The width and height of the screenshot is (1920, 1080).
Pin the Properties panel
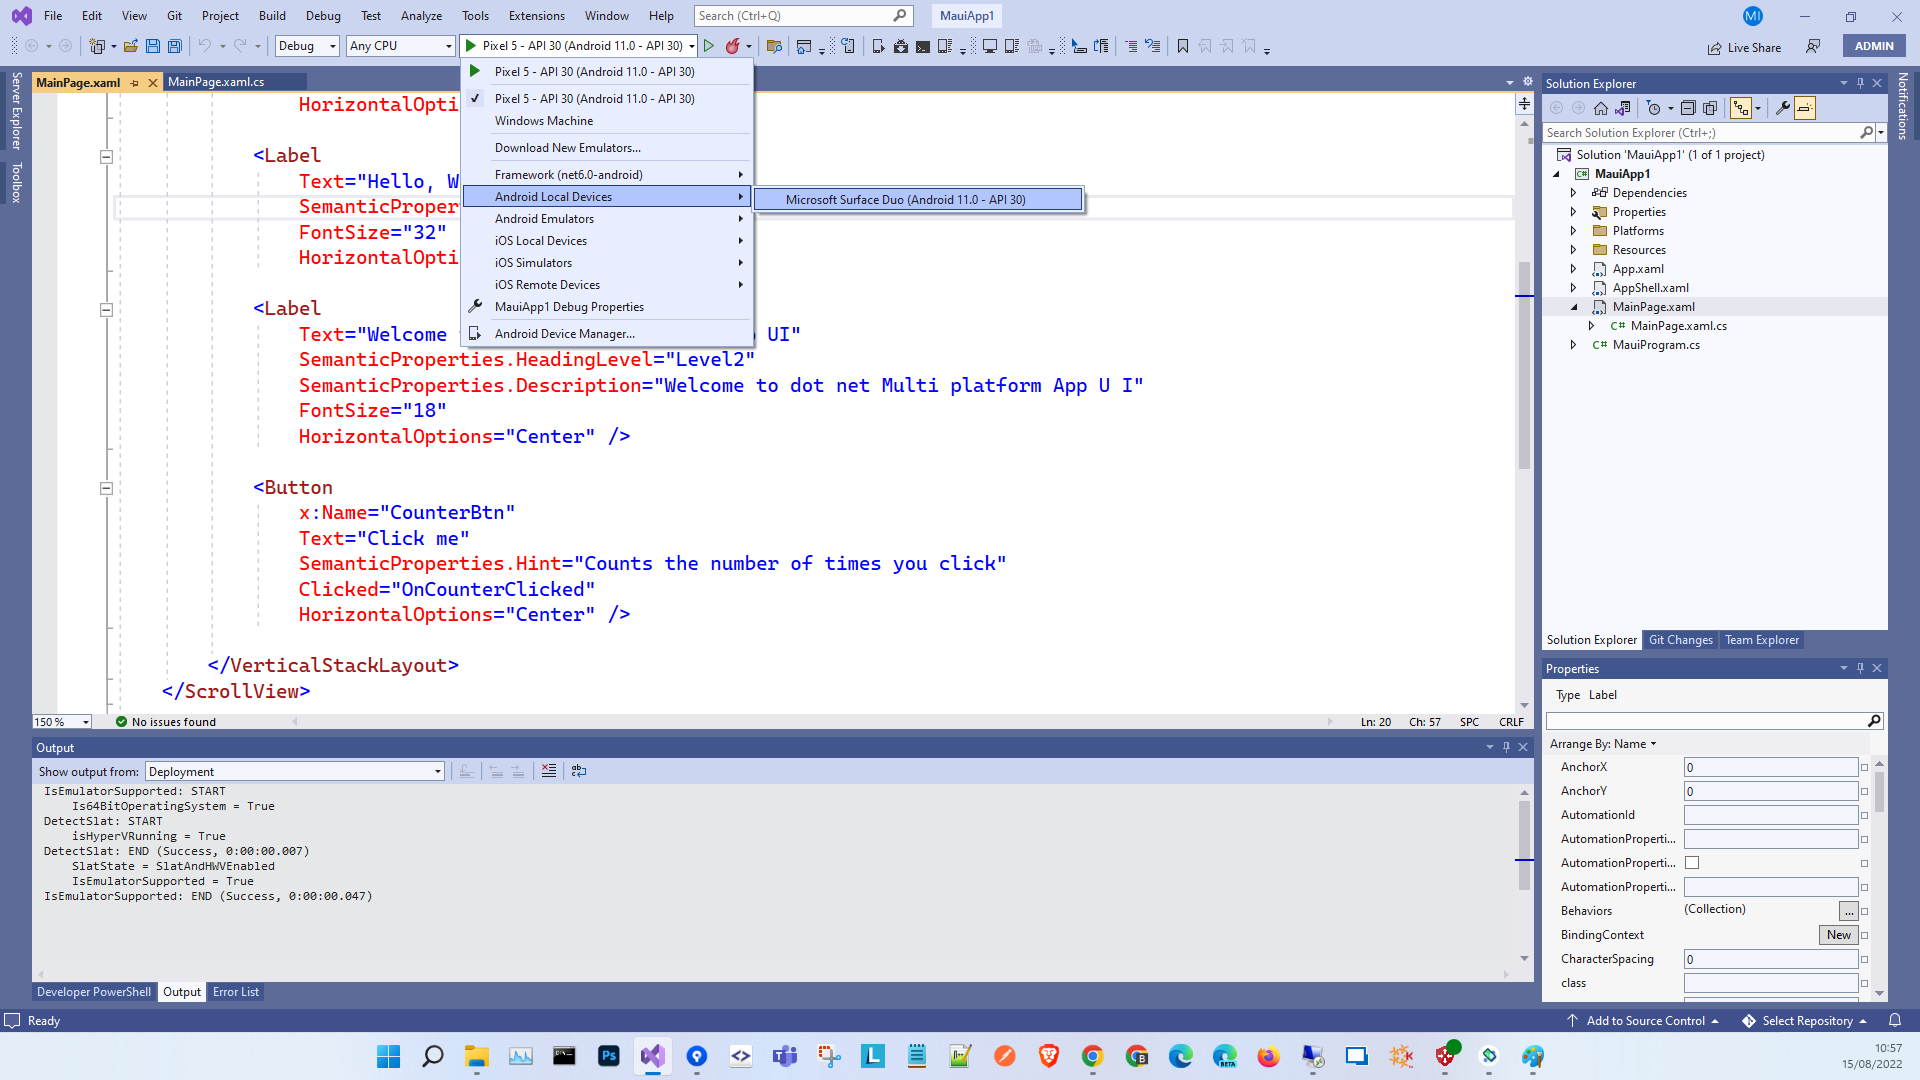click(x=1861, y=668)
